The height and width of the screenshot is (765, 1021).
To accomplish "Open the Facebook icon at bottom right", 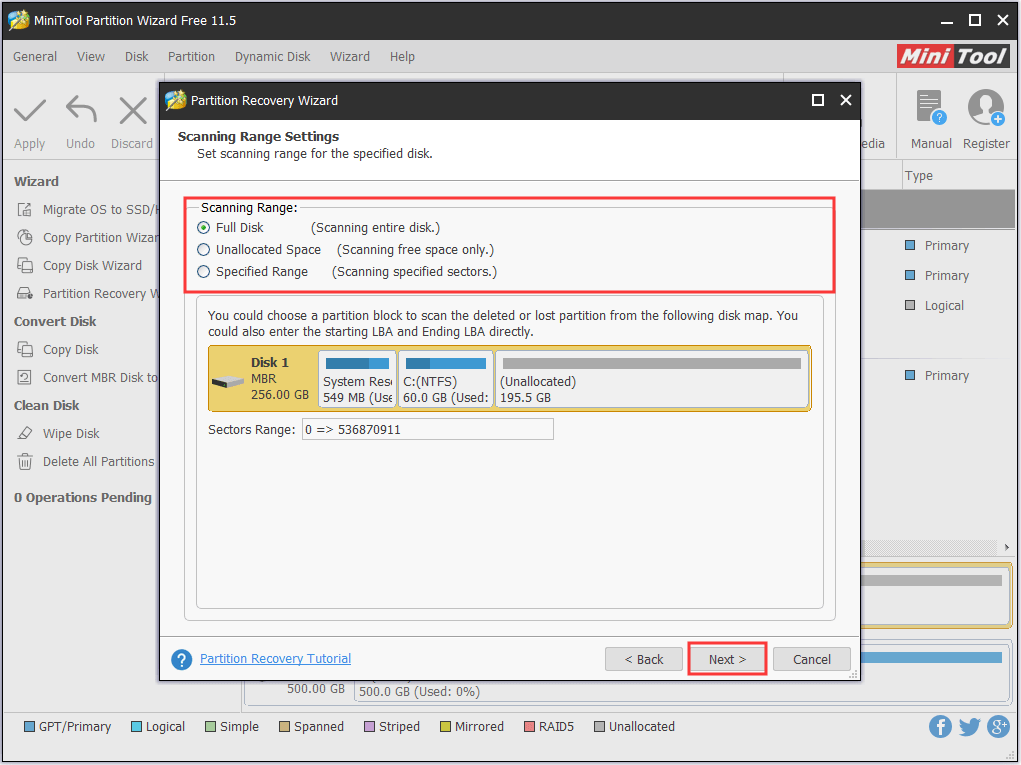I will 940,727.
